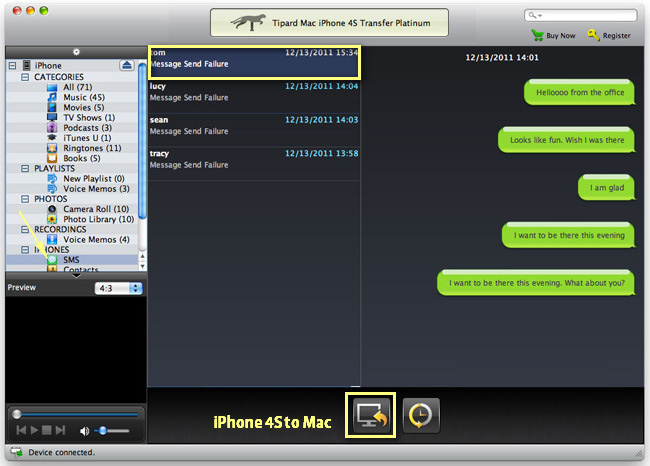650x466 pixels.
Task: Click the preview playback progress slider
Action: pyautogui.click(x=76, y=414)
